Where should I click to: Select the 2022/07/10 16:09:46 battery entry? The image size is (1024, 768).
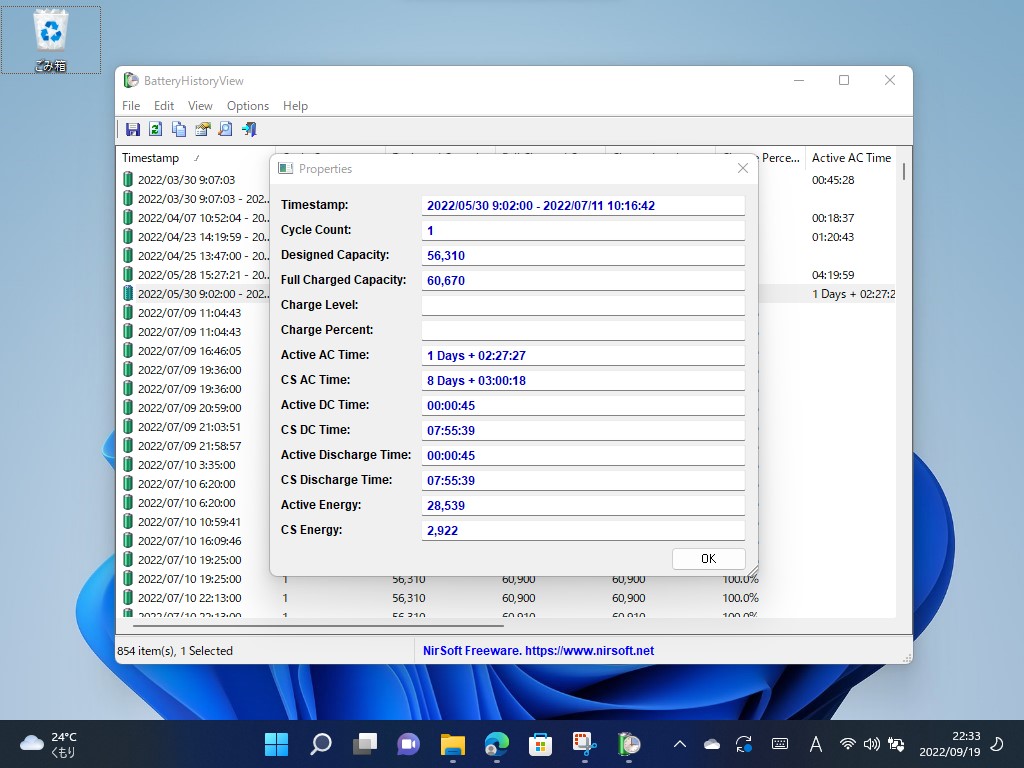[189, 541]
